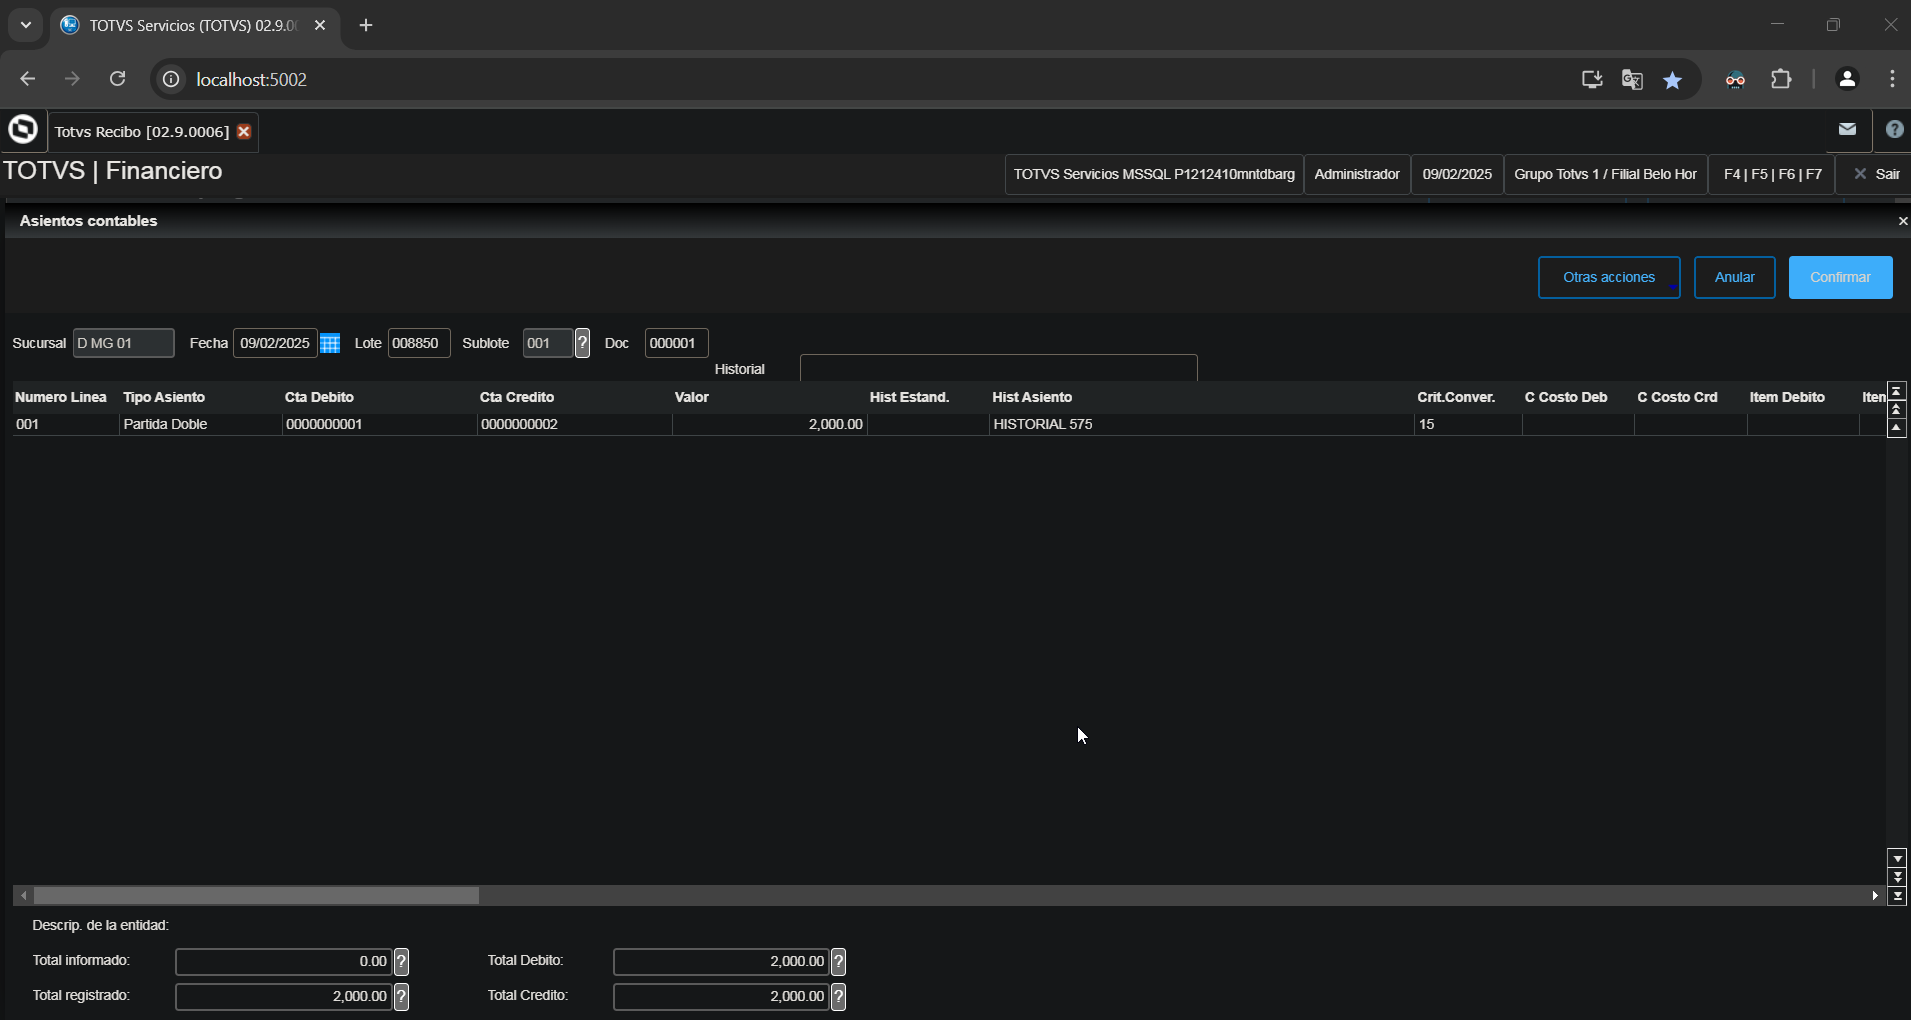This screenshot has width=1911, height=1020.
Task: Click the grid single down arrow
Action: tap(1897, 858)
